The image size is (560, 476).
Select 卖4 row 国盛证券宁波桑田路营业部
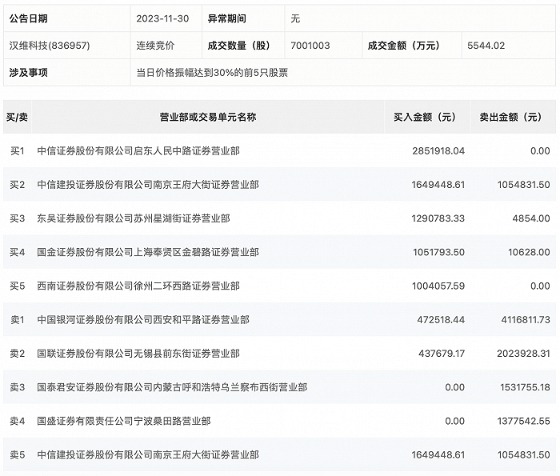pos(279,421)
